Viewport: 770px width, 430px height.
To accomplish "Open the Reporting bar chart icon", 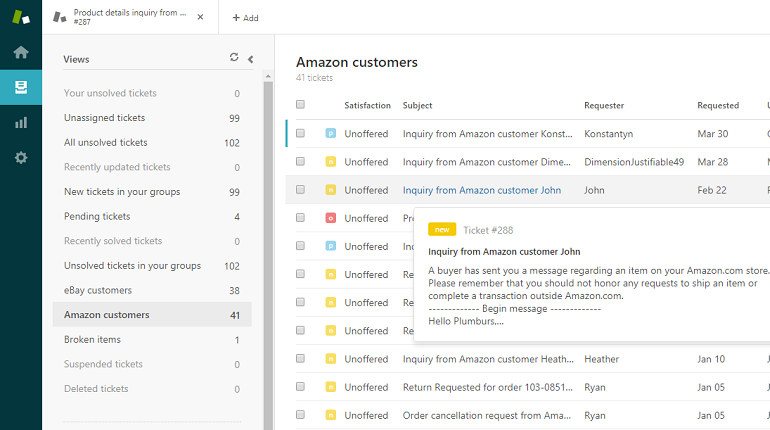I will point(20,122).
